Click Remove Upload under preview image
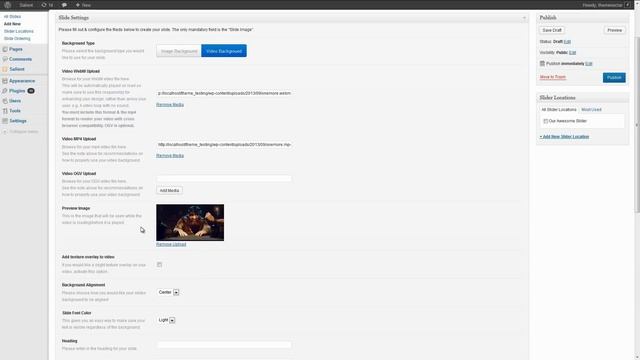Screen dimensions: 640x360 click(171, 244)
